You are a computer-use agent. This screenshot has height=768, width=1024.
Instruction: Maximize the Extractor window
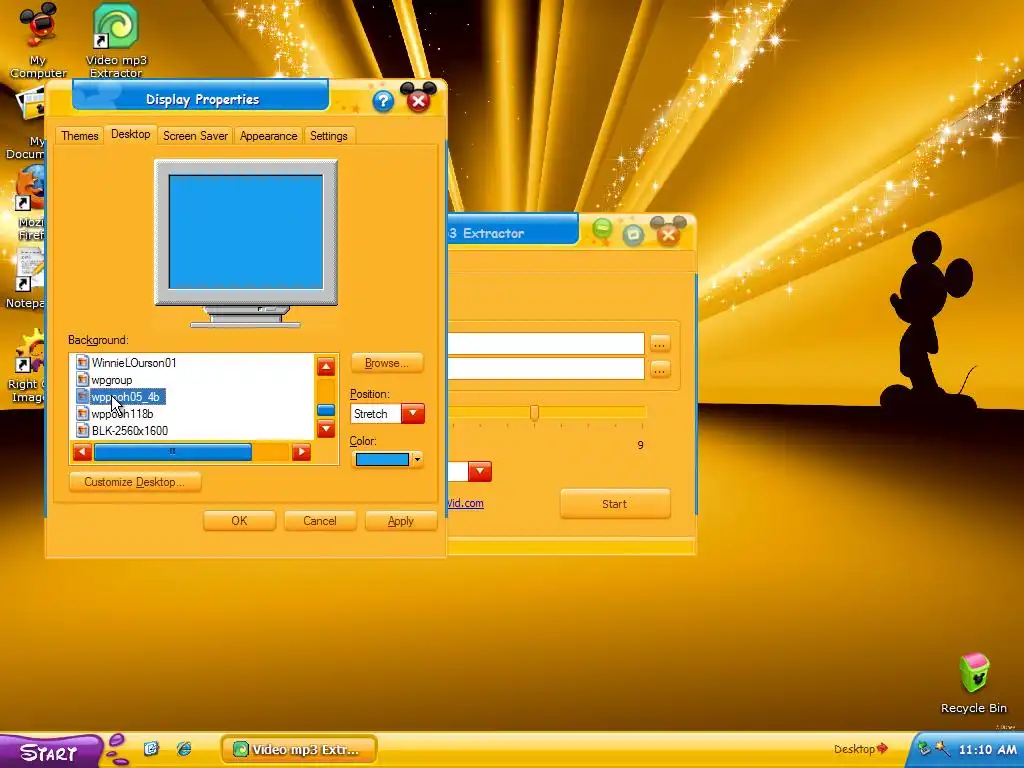click(x=633, y=234)
